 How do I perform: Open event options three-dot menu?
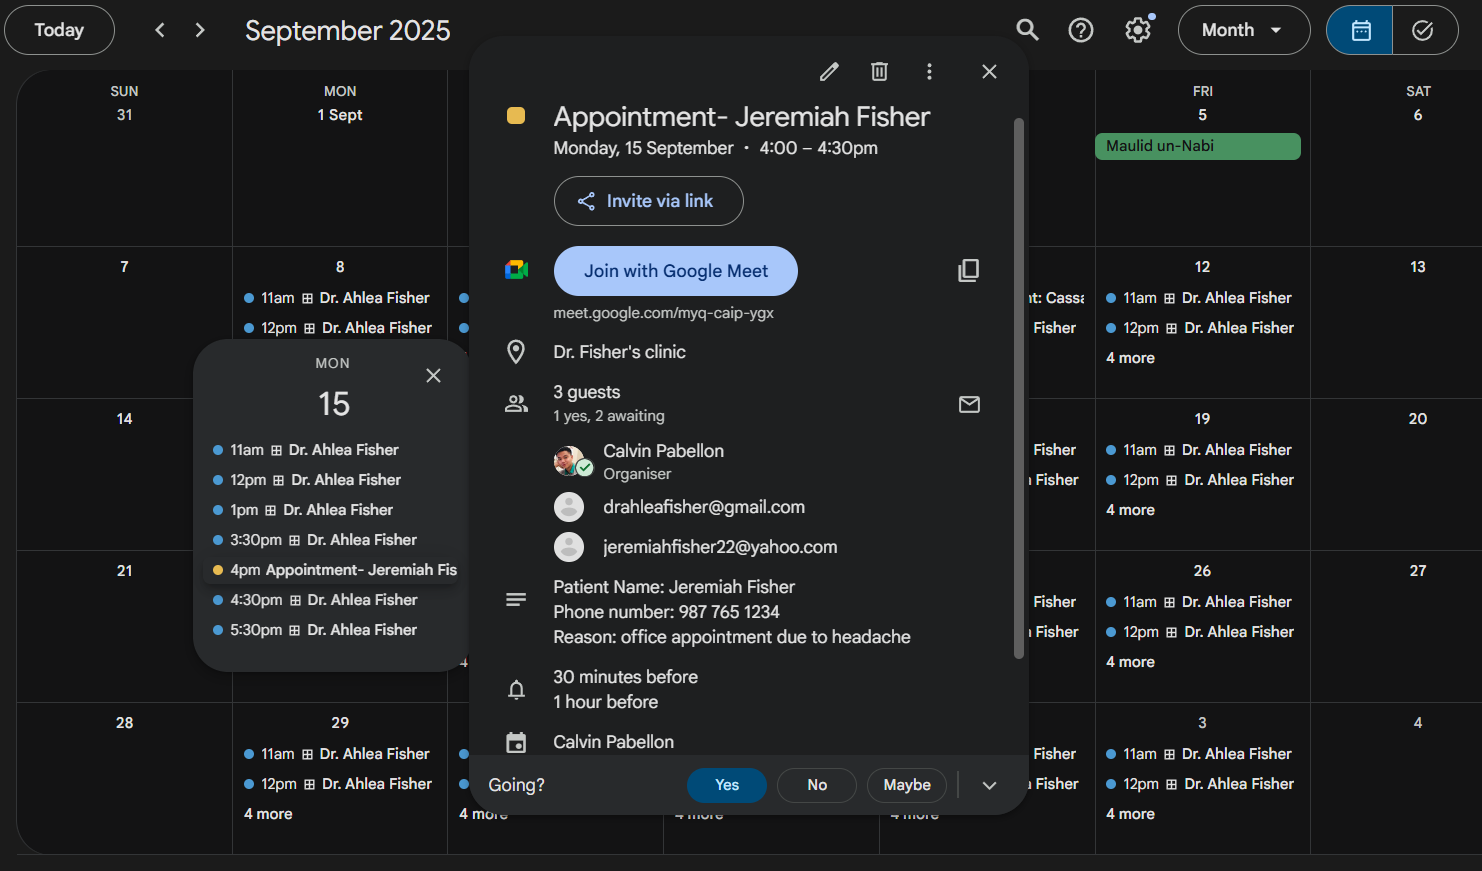(929, 71)
